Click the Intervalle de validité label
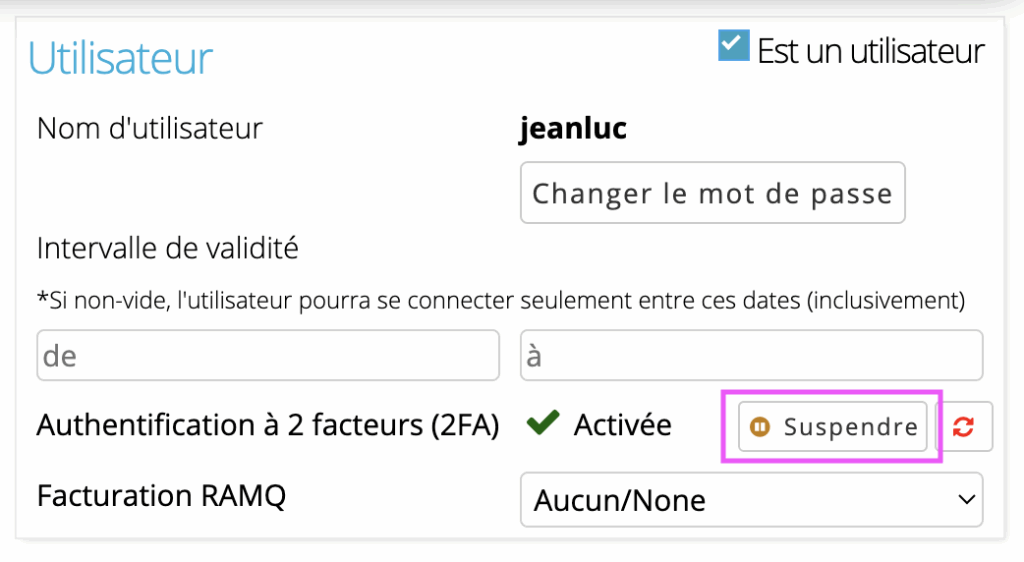The width and height of the screenshot is (1024, 562). click(168, 248)
